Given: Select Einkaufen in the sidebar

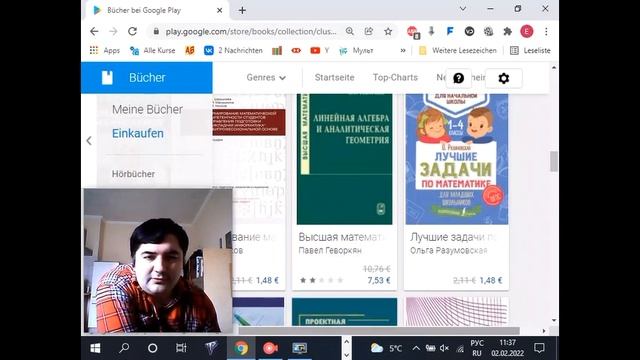Looking at the screenshot, I should click(138, 133).
